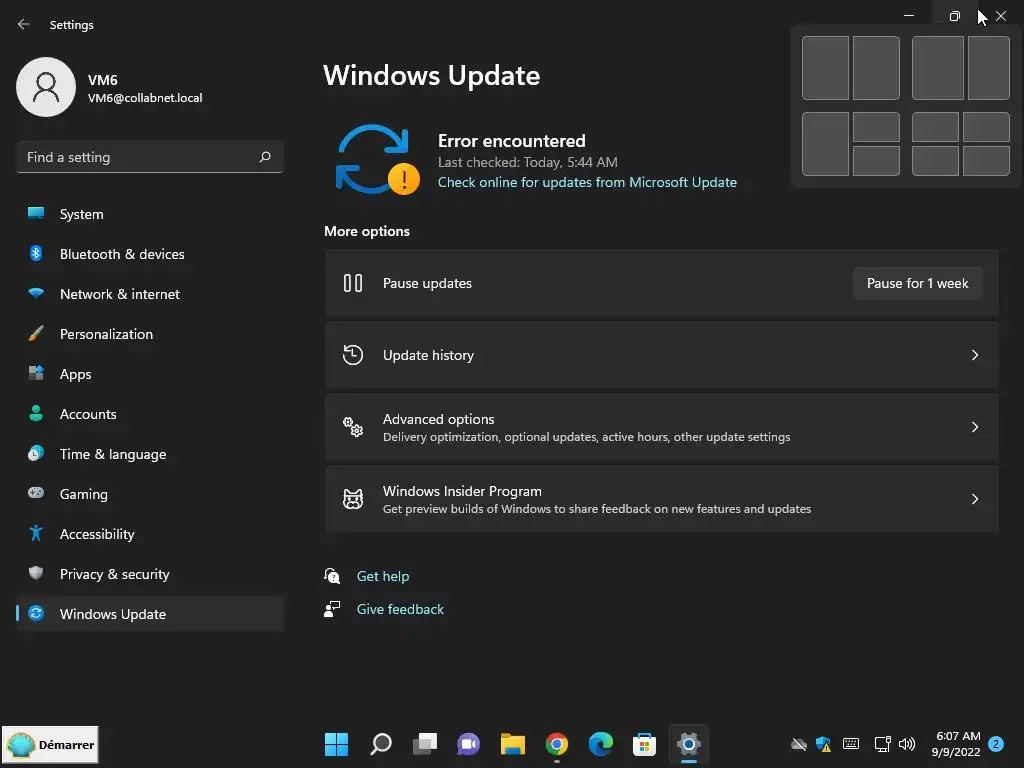
Task: Open taskbar Search
Action: tap(381, 744)
